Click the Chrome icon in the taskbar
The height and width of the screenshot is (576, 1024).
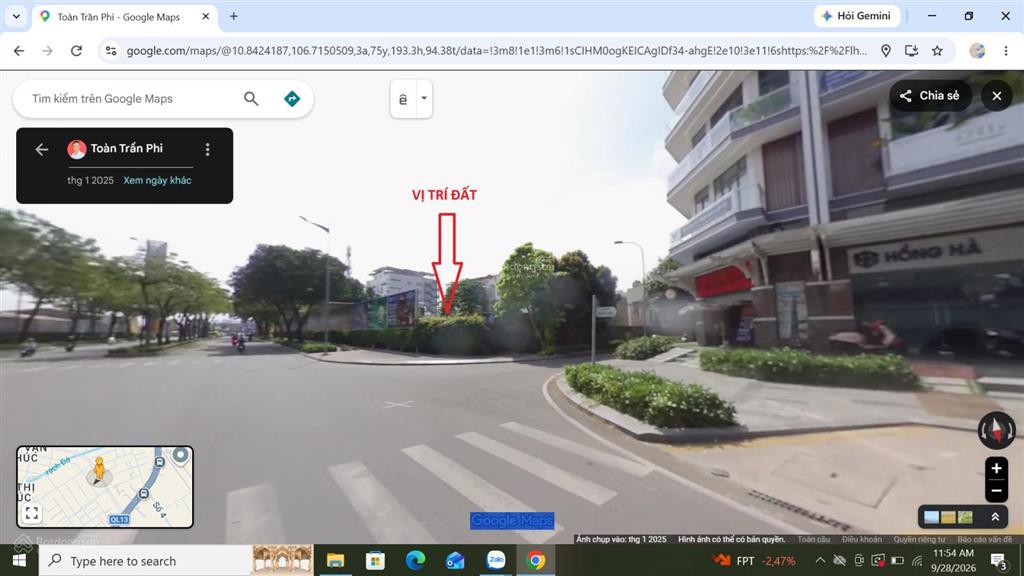(536, 560)
